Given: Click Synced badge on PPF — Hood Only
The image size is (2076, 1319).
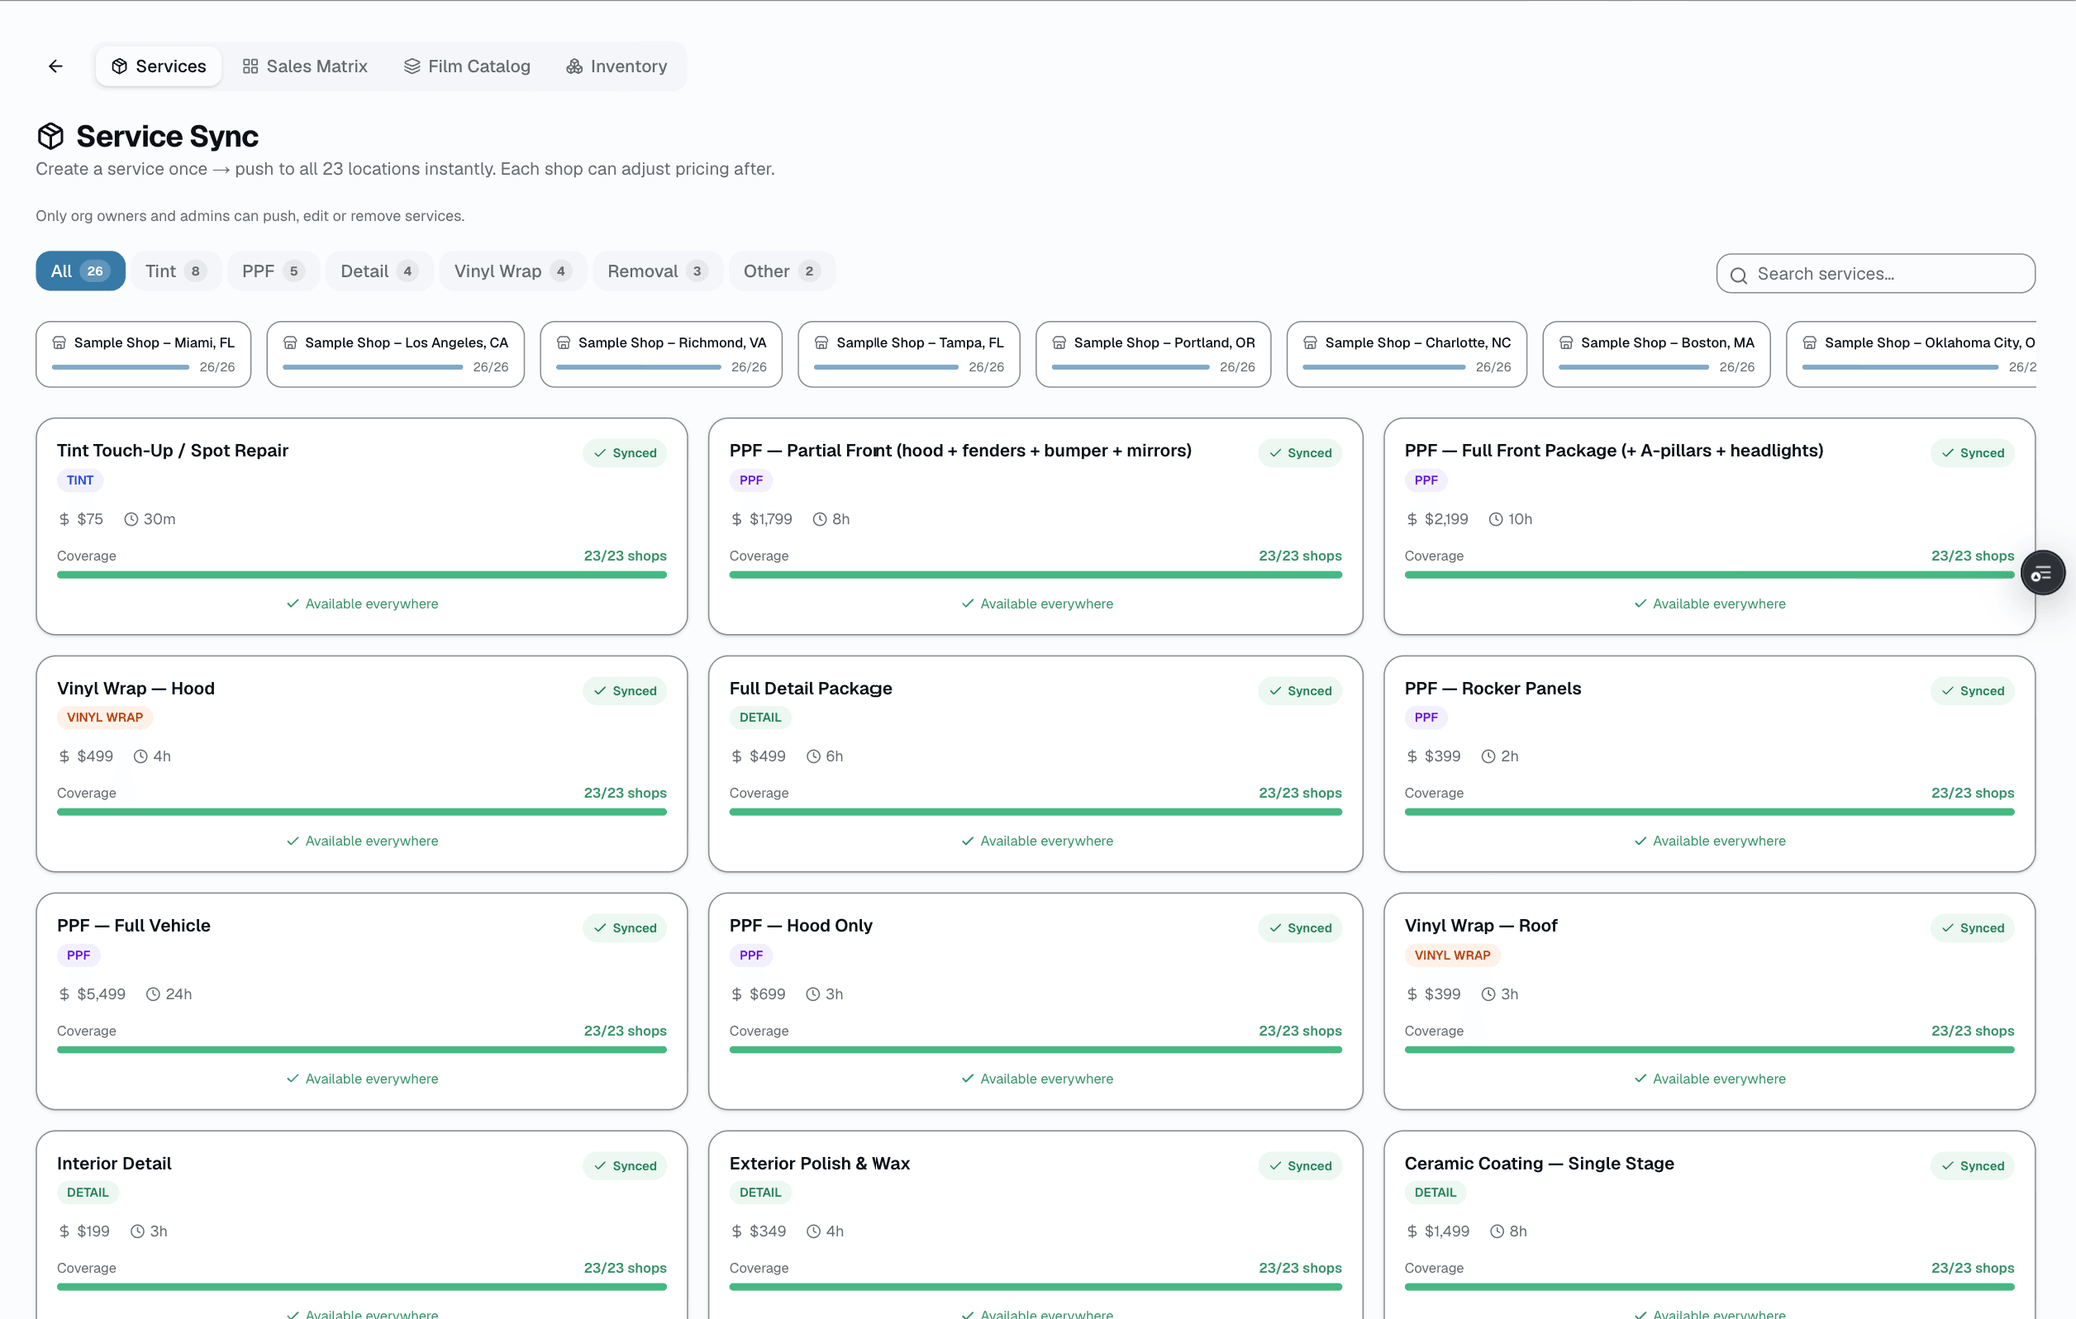Looking at the screenshot, I should (x=1300, y=928).
